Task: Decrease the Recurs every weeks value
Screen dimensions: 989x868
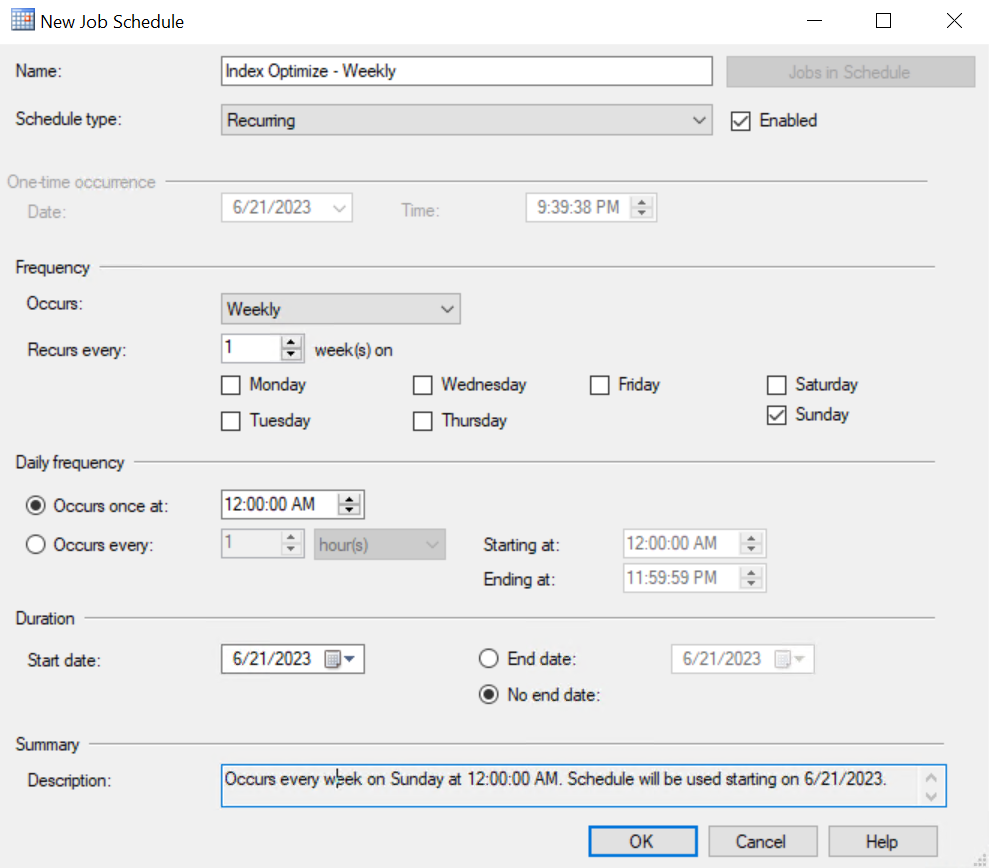Action: pyautogui.click(x=291, y=355)
